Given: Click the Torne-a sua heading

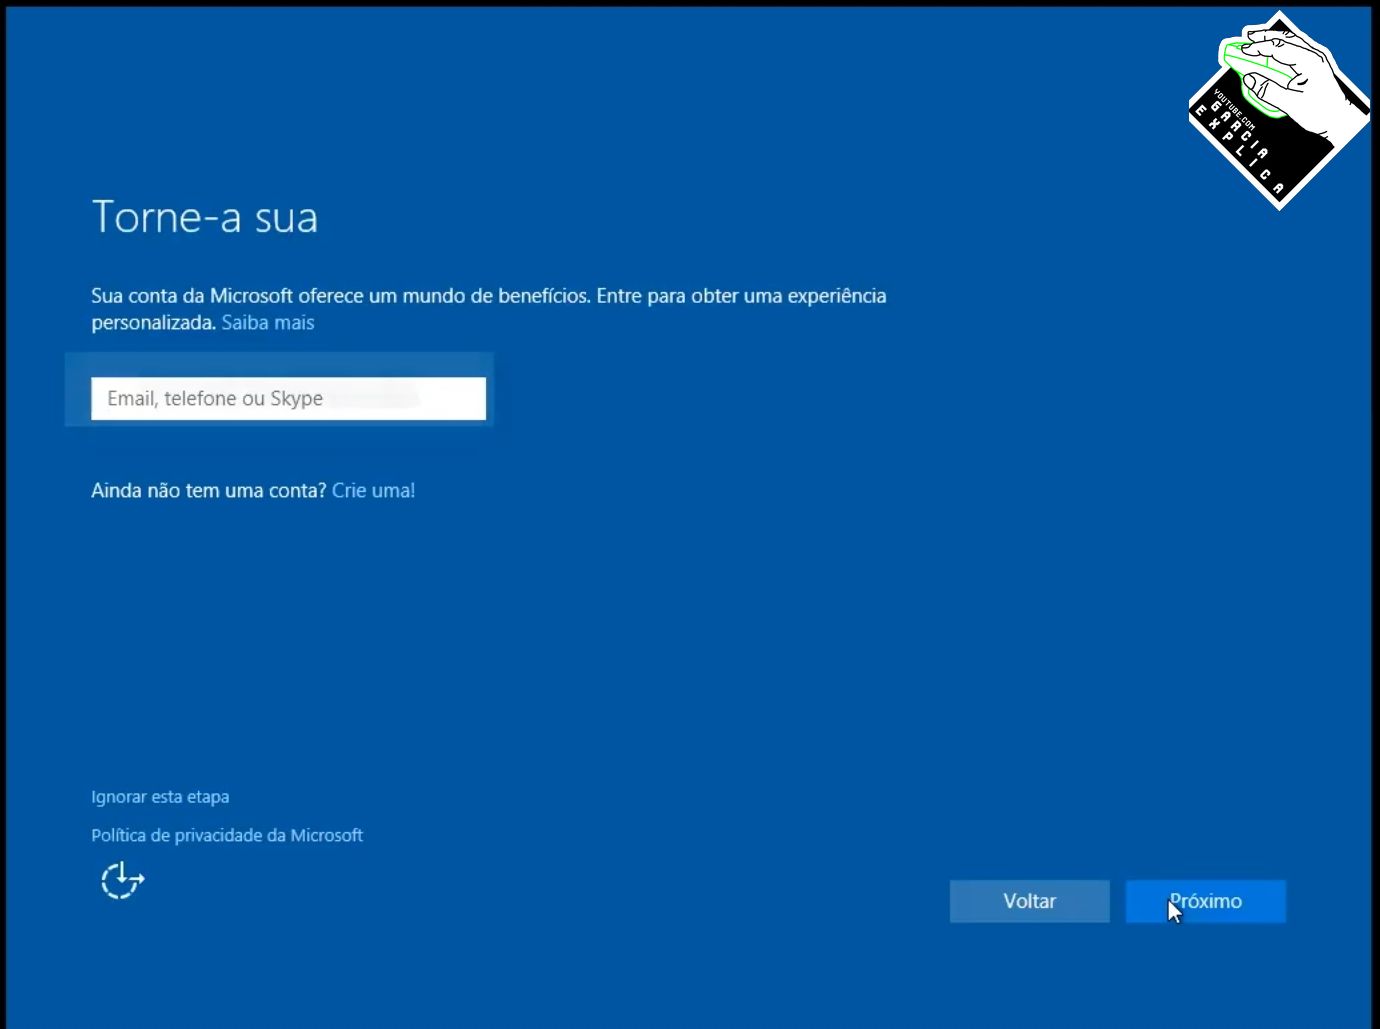Looking at the screenshot, I should (x=205, y=217).
